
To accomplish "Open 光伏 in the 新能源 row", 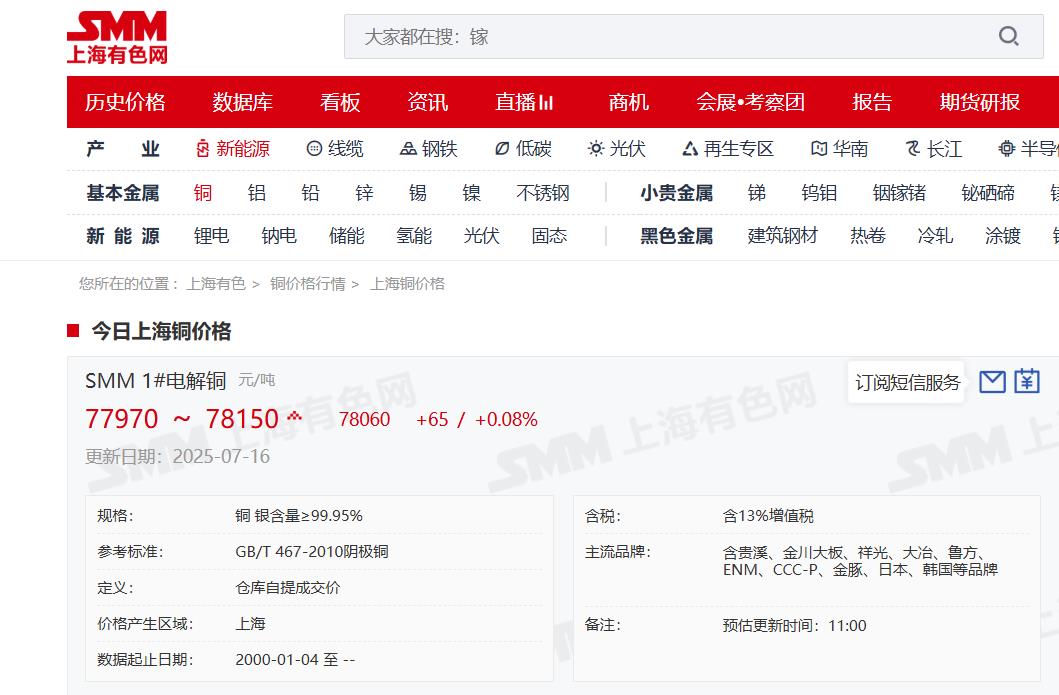I will tap(482, 236).
